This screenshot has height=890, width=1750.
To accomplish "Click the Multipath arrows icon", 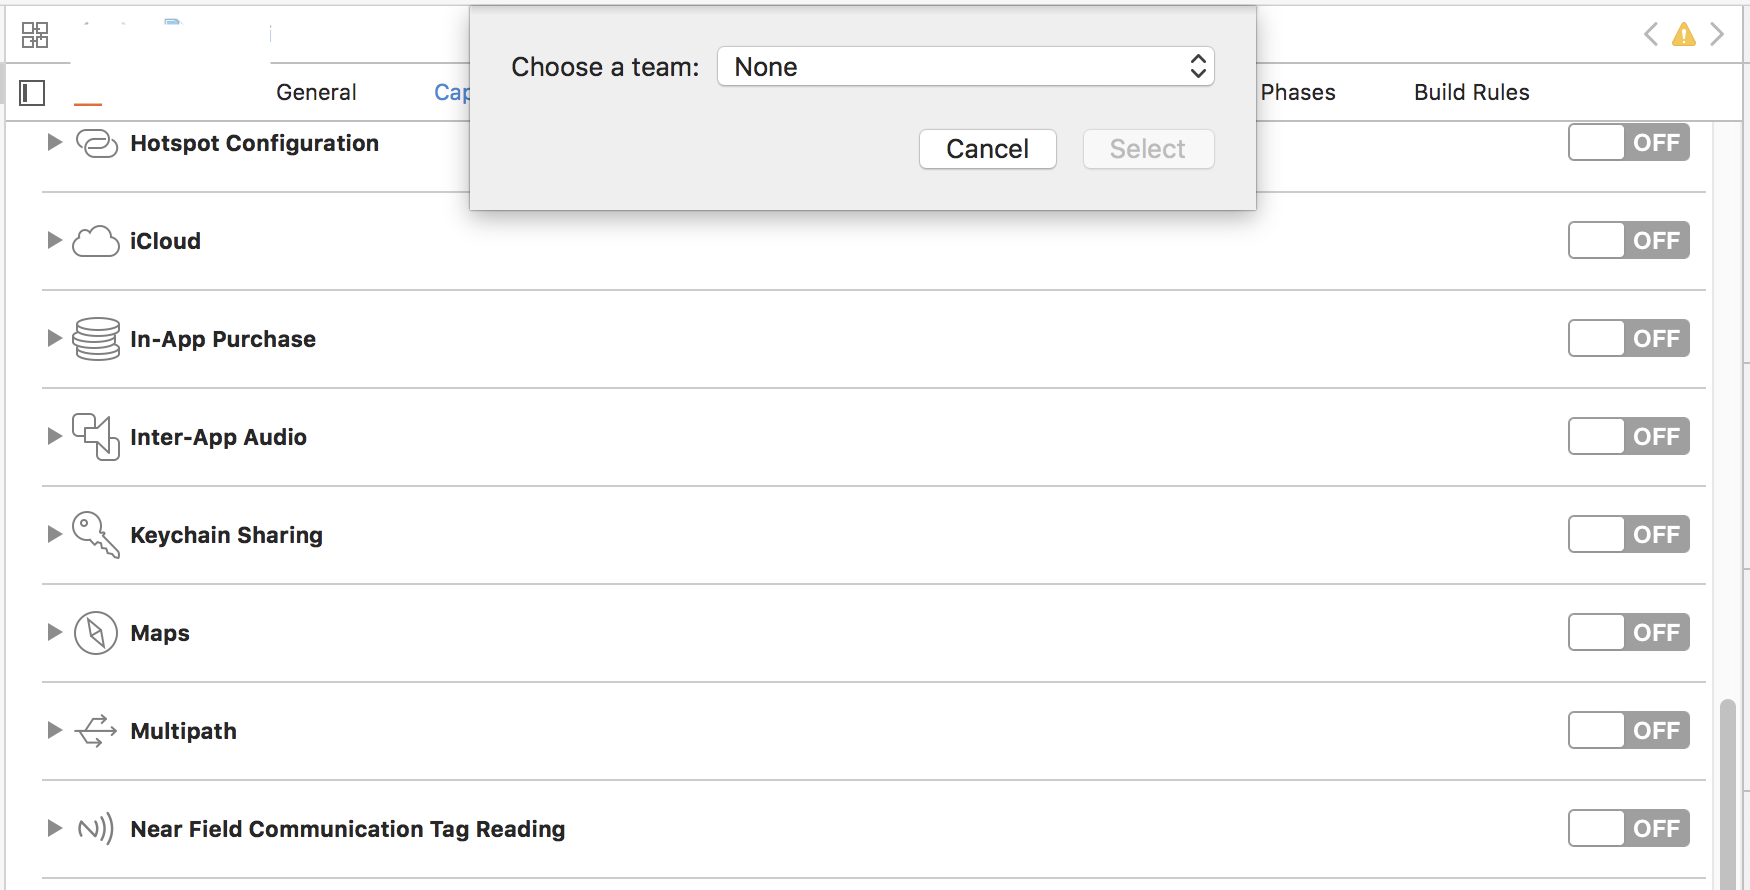I will pyautogui.click(x=96, y=731).
